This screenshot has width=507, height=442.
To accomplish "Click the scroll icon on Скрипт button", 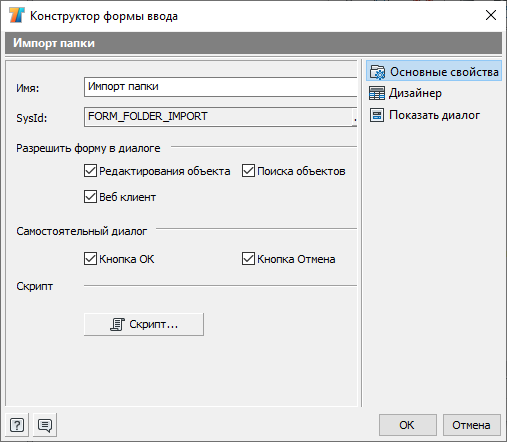I will pos(117,324).
